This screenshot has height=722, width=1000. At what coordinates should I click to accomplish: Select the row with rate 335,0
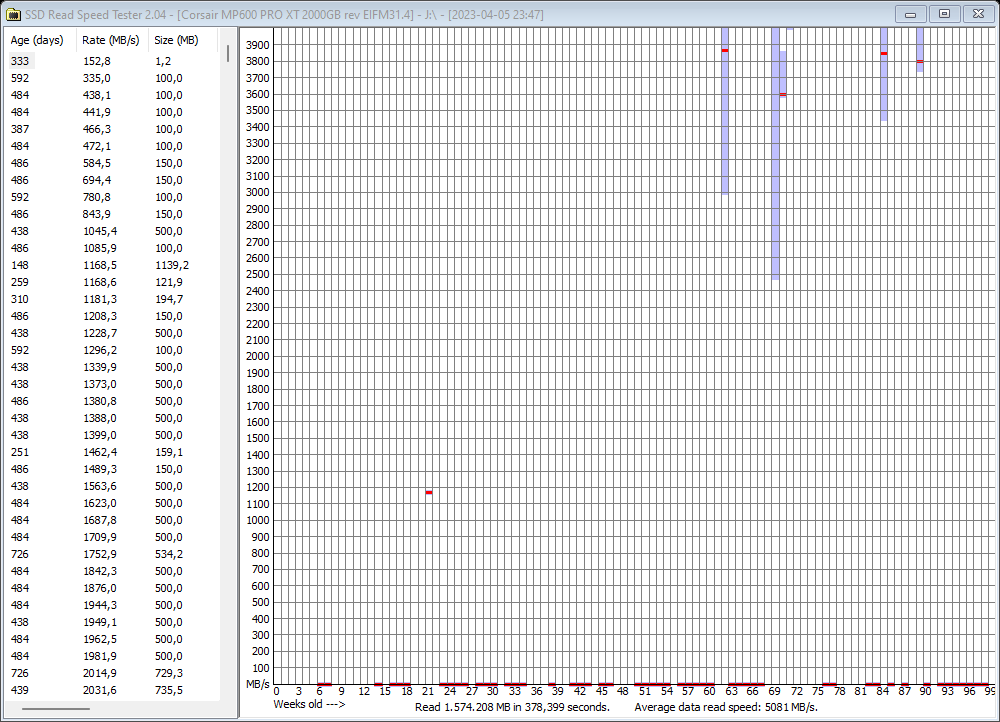point(112,78)
